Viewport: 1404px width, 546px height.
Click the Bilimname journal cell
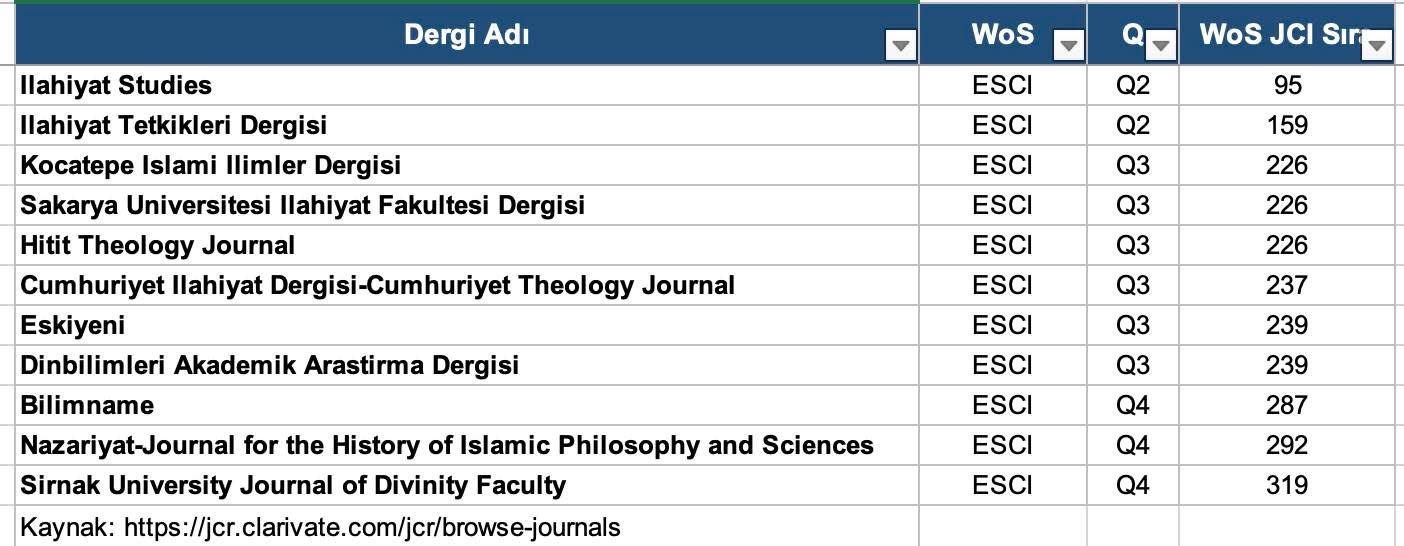pyautogui.click(x=87, y=405)
